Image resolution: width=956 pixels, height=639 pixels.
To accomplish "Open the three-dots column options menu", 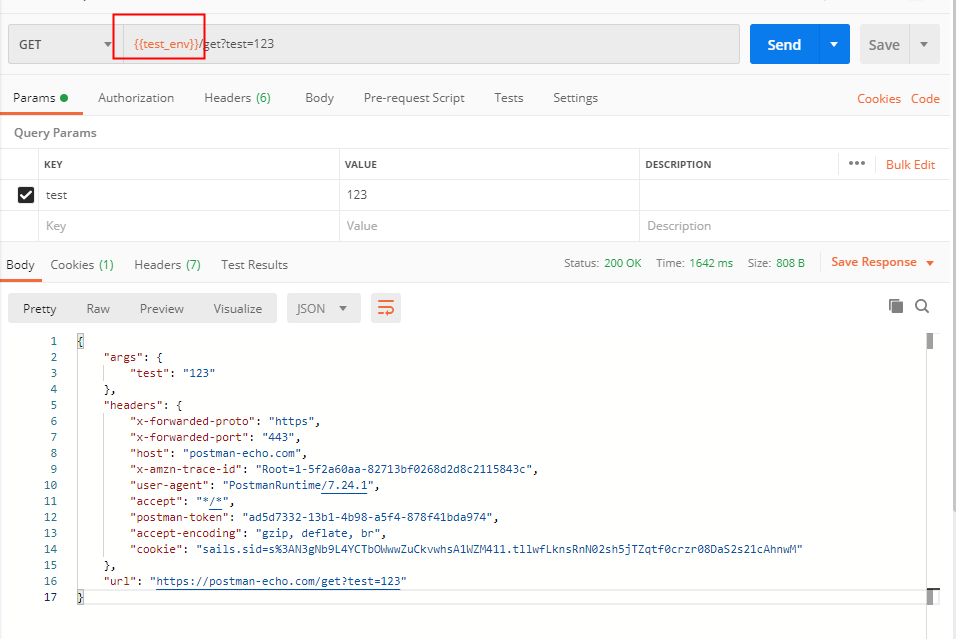I will pyautogui.click(x=856, y=164).
